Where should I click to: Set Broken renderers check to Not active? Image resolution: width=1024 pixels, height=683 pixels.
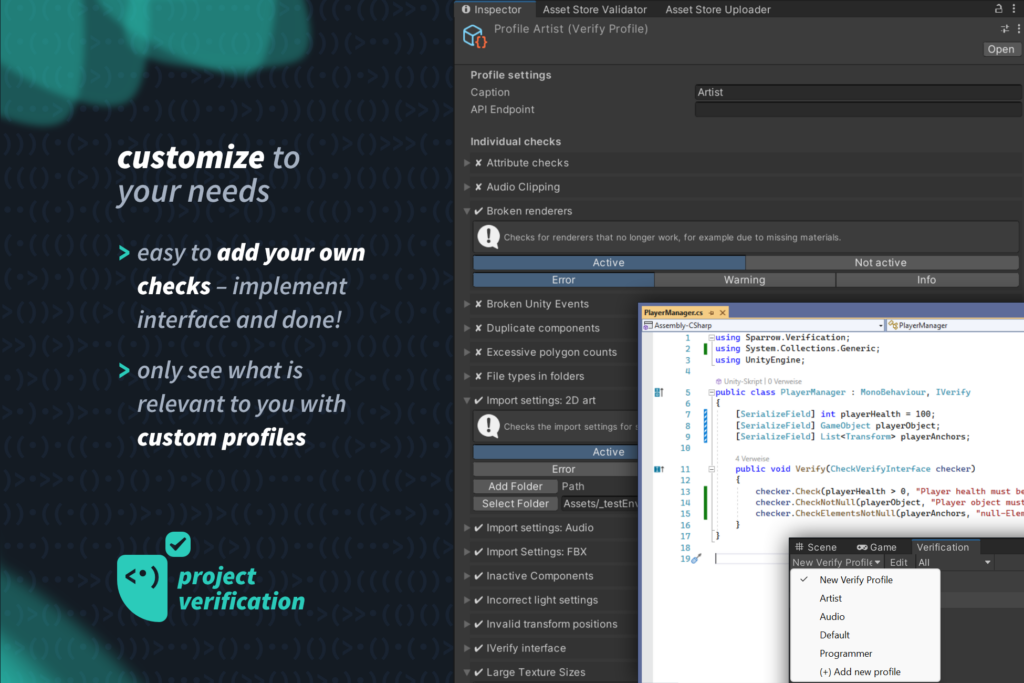[x=880, y=263]
